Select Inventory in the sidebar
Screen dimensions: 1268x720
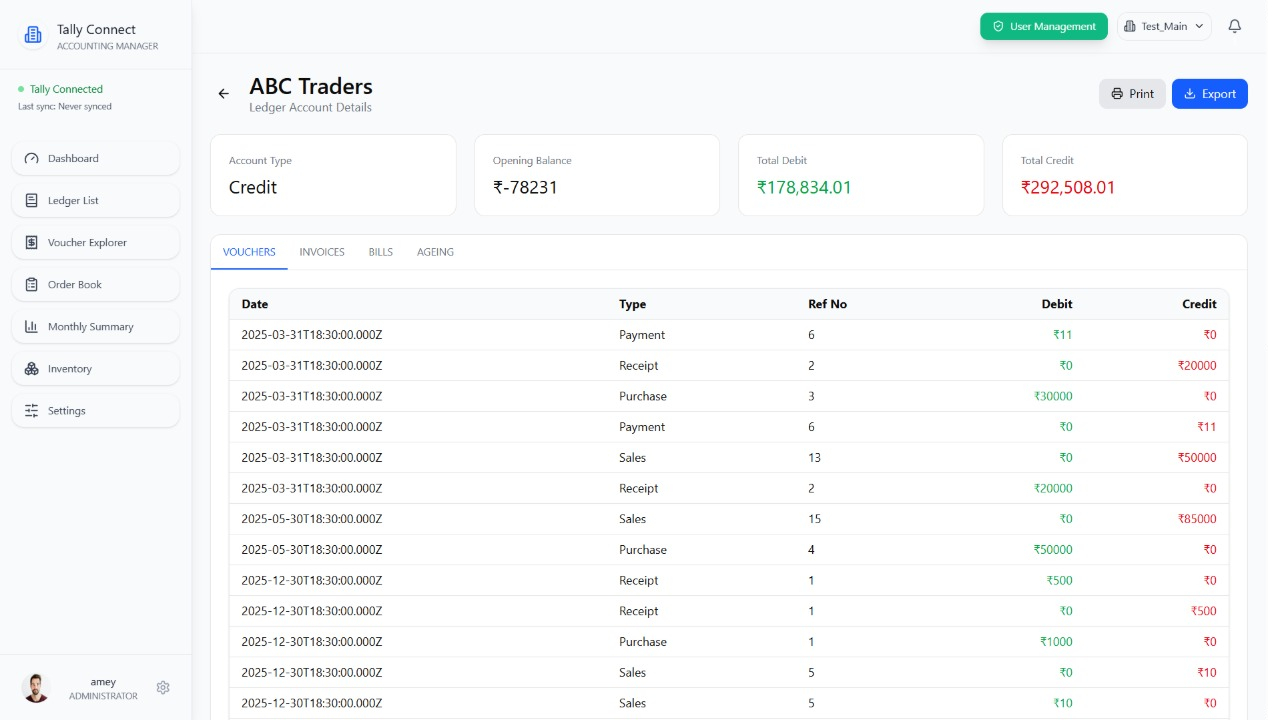click(x=96, y=369)
